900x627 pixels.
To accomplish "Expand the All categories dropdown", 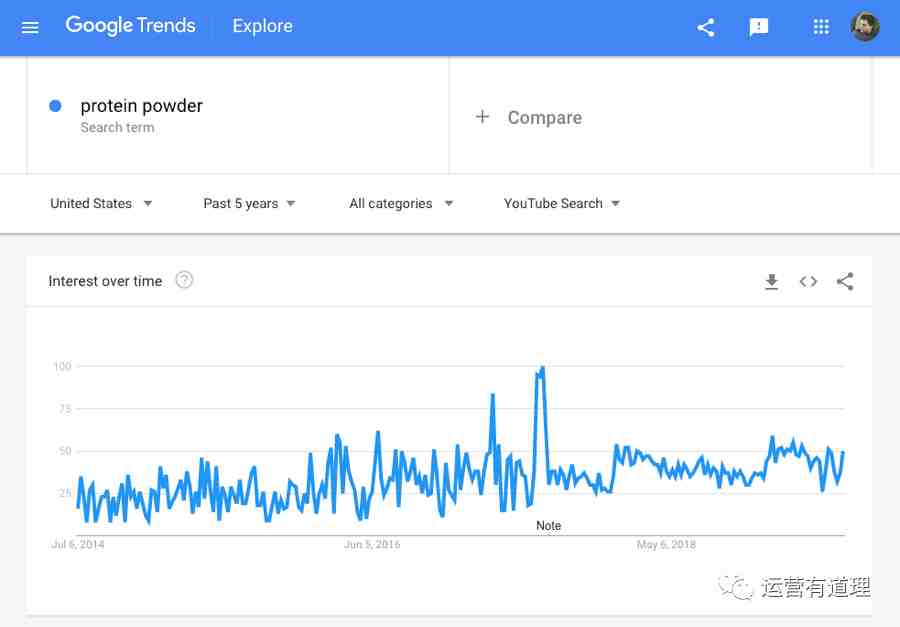I will coord(401,203).
